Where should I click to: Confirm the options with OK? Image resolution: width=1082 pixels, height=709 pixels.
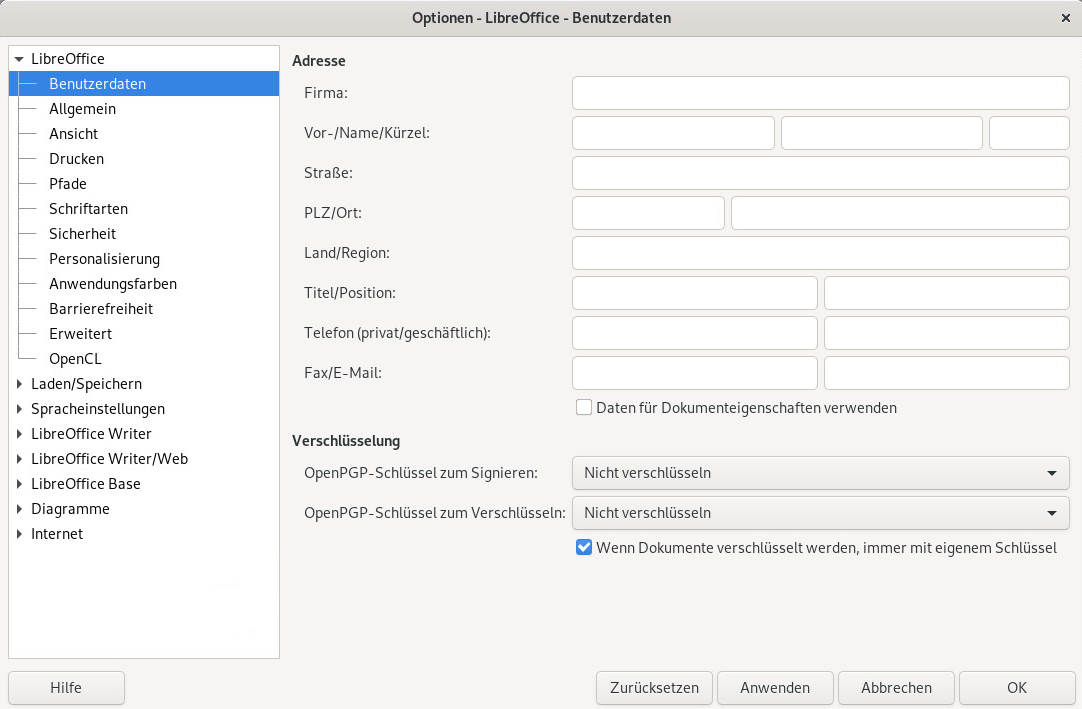[1017, 688]
